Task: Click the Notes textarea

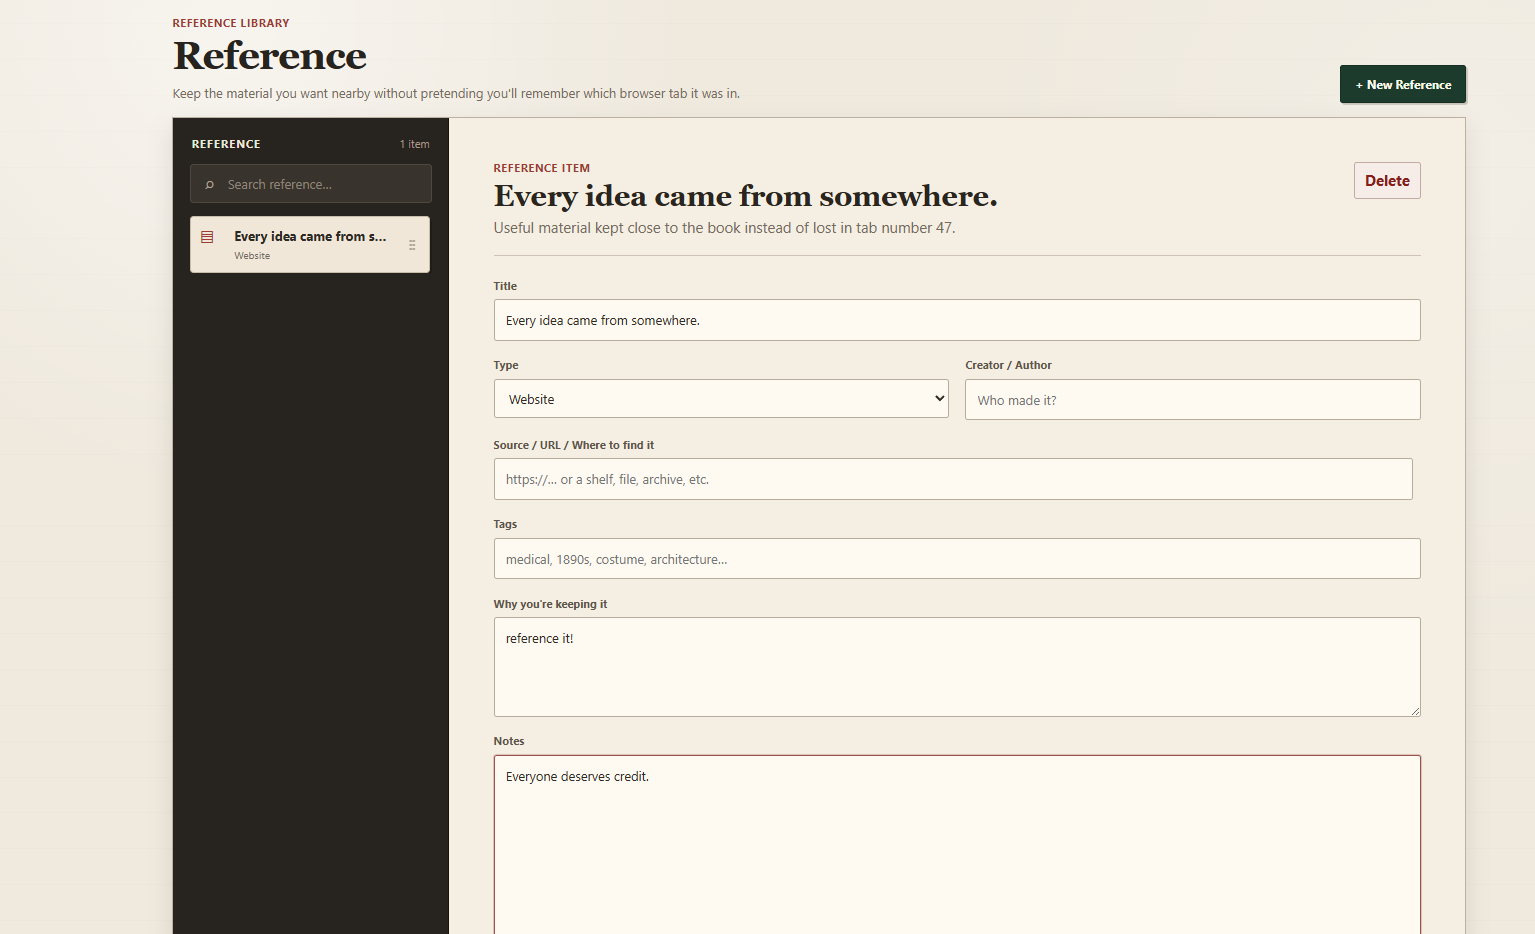Action: [957, 845]
